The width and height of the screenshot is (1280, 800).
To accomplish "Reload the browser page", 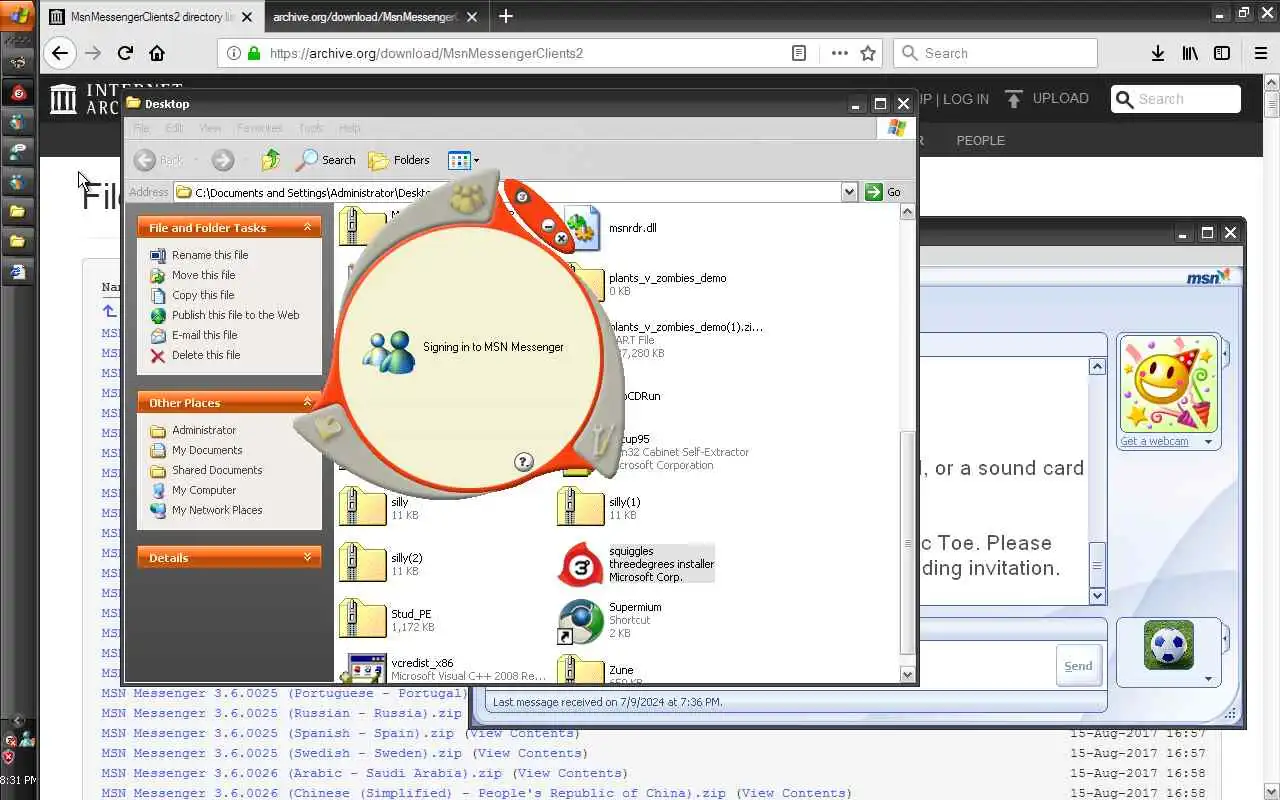I will (x=125, y=53).
